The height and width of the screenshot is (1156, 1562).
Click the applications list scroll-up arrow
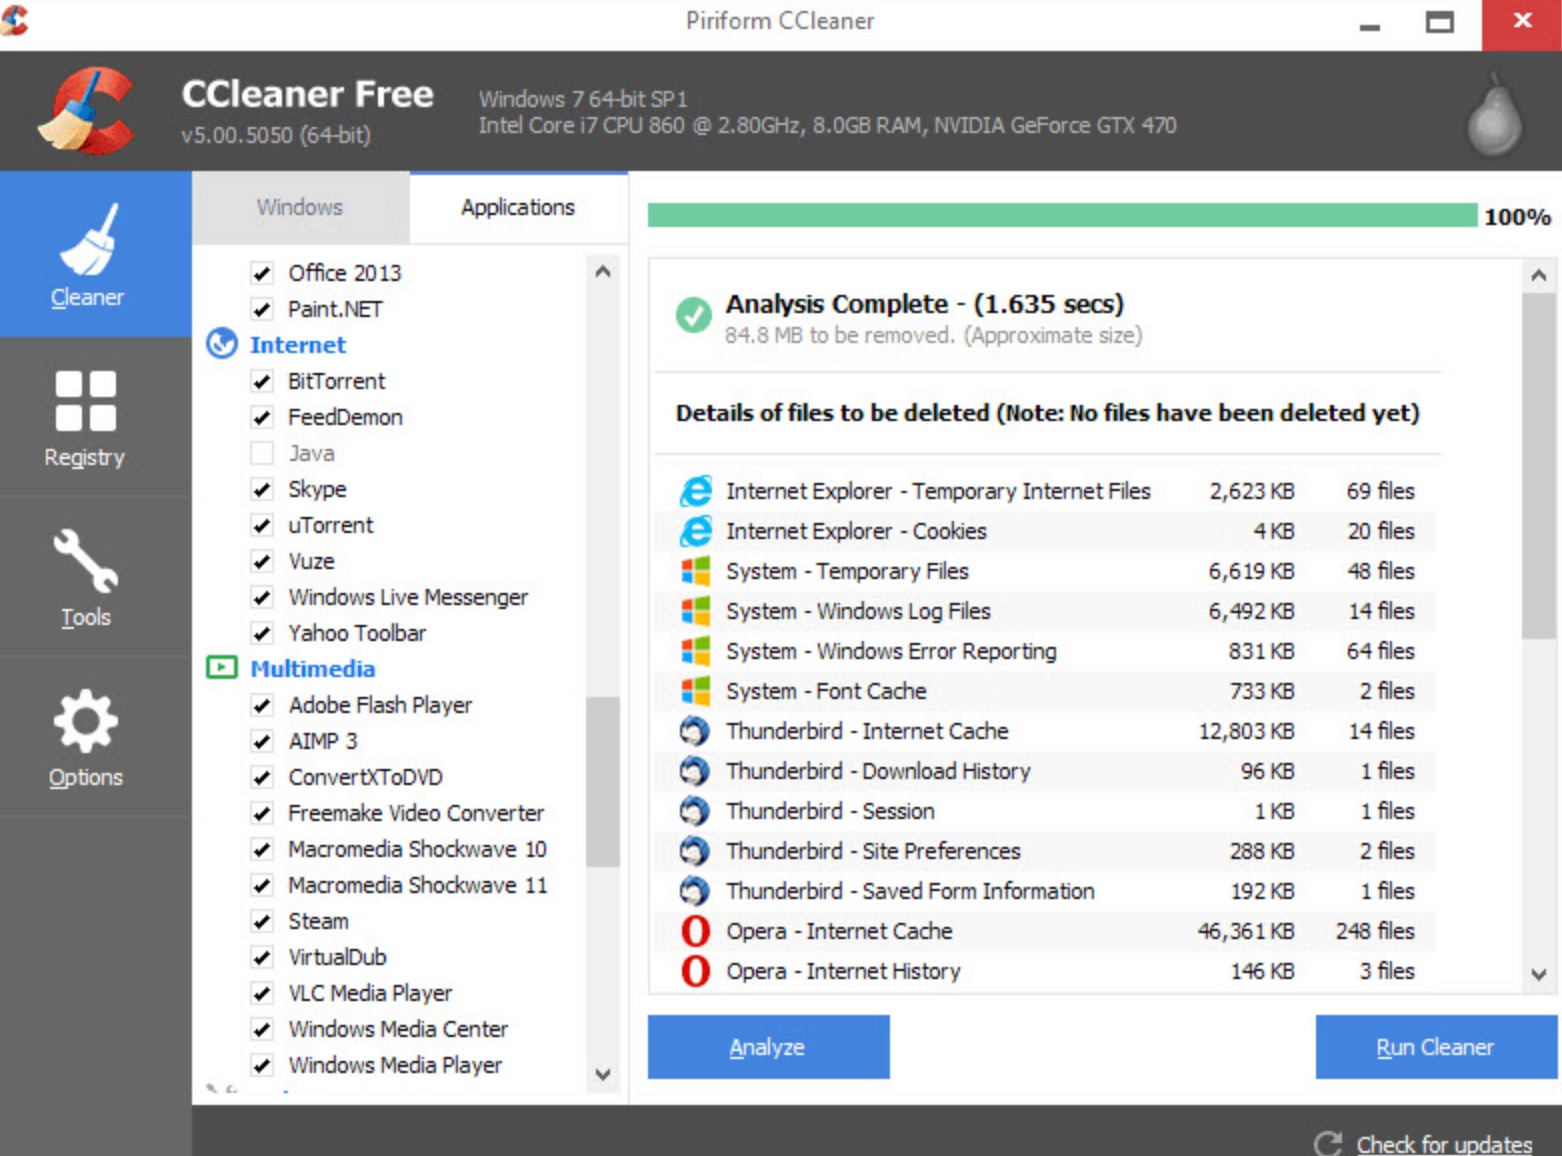[x=602, y=271]
